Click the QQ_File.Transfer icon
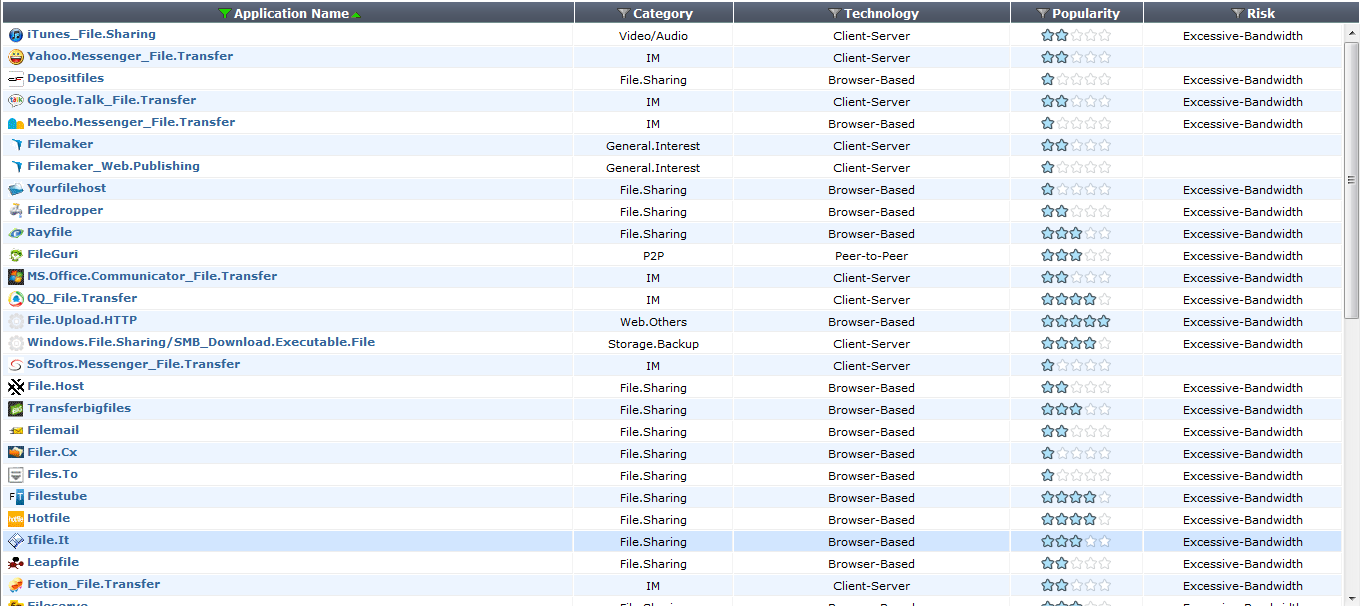 15,299
